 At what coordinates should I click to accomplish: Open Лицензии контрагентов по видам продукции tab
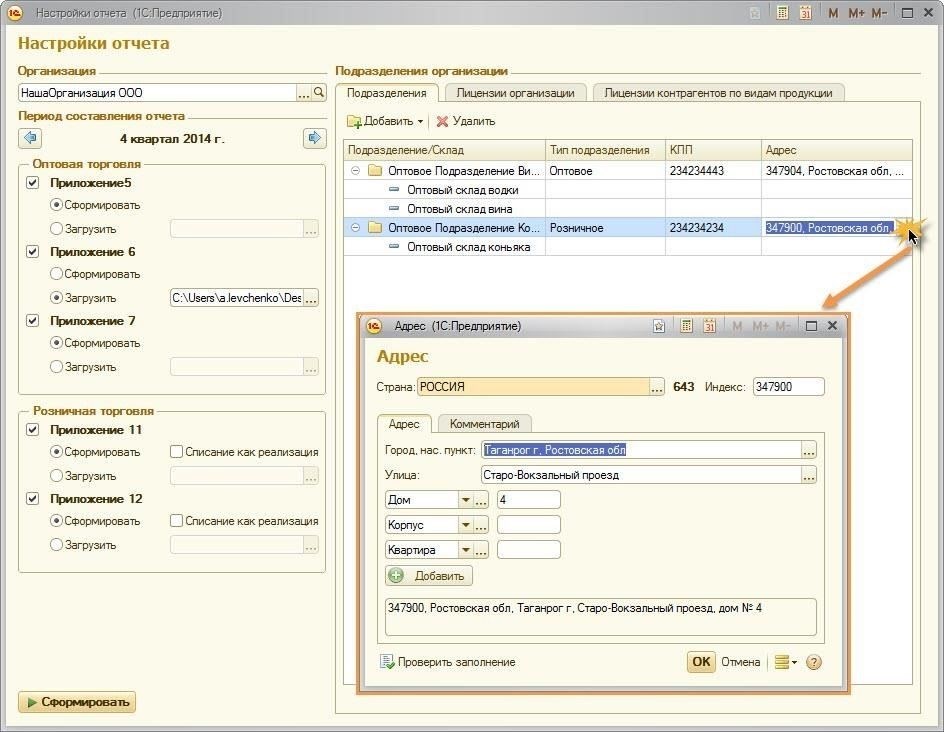[718, 93]
